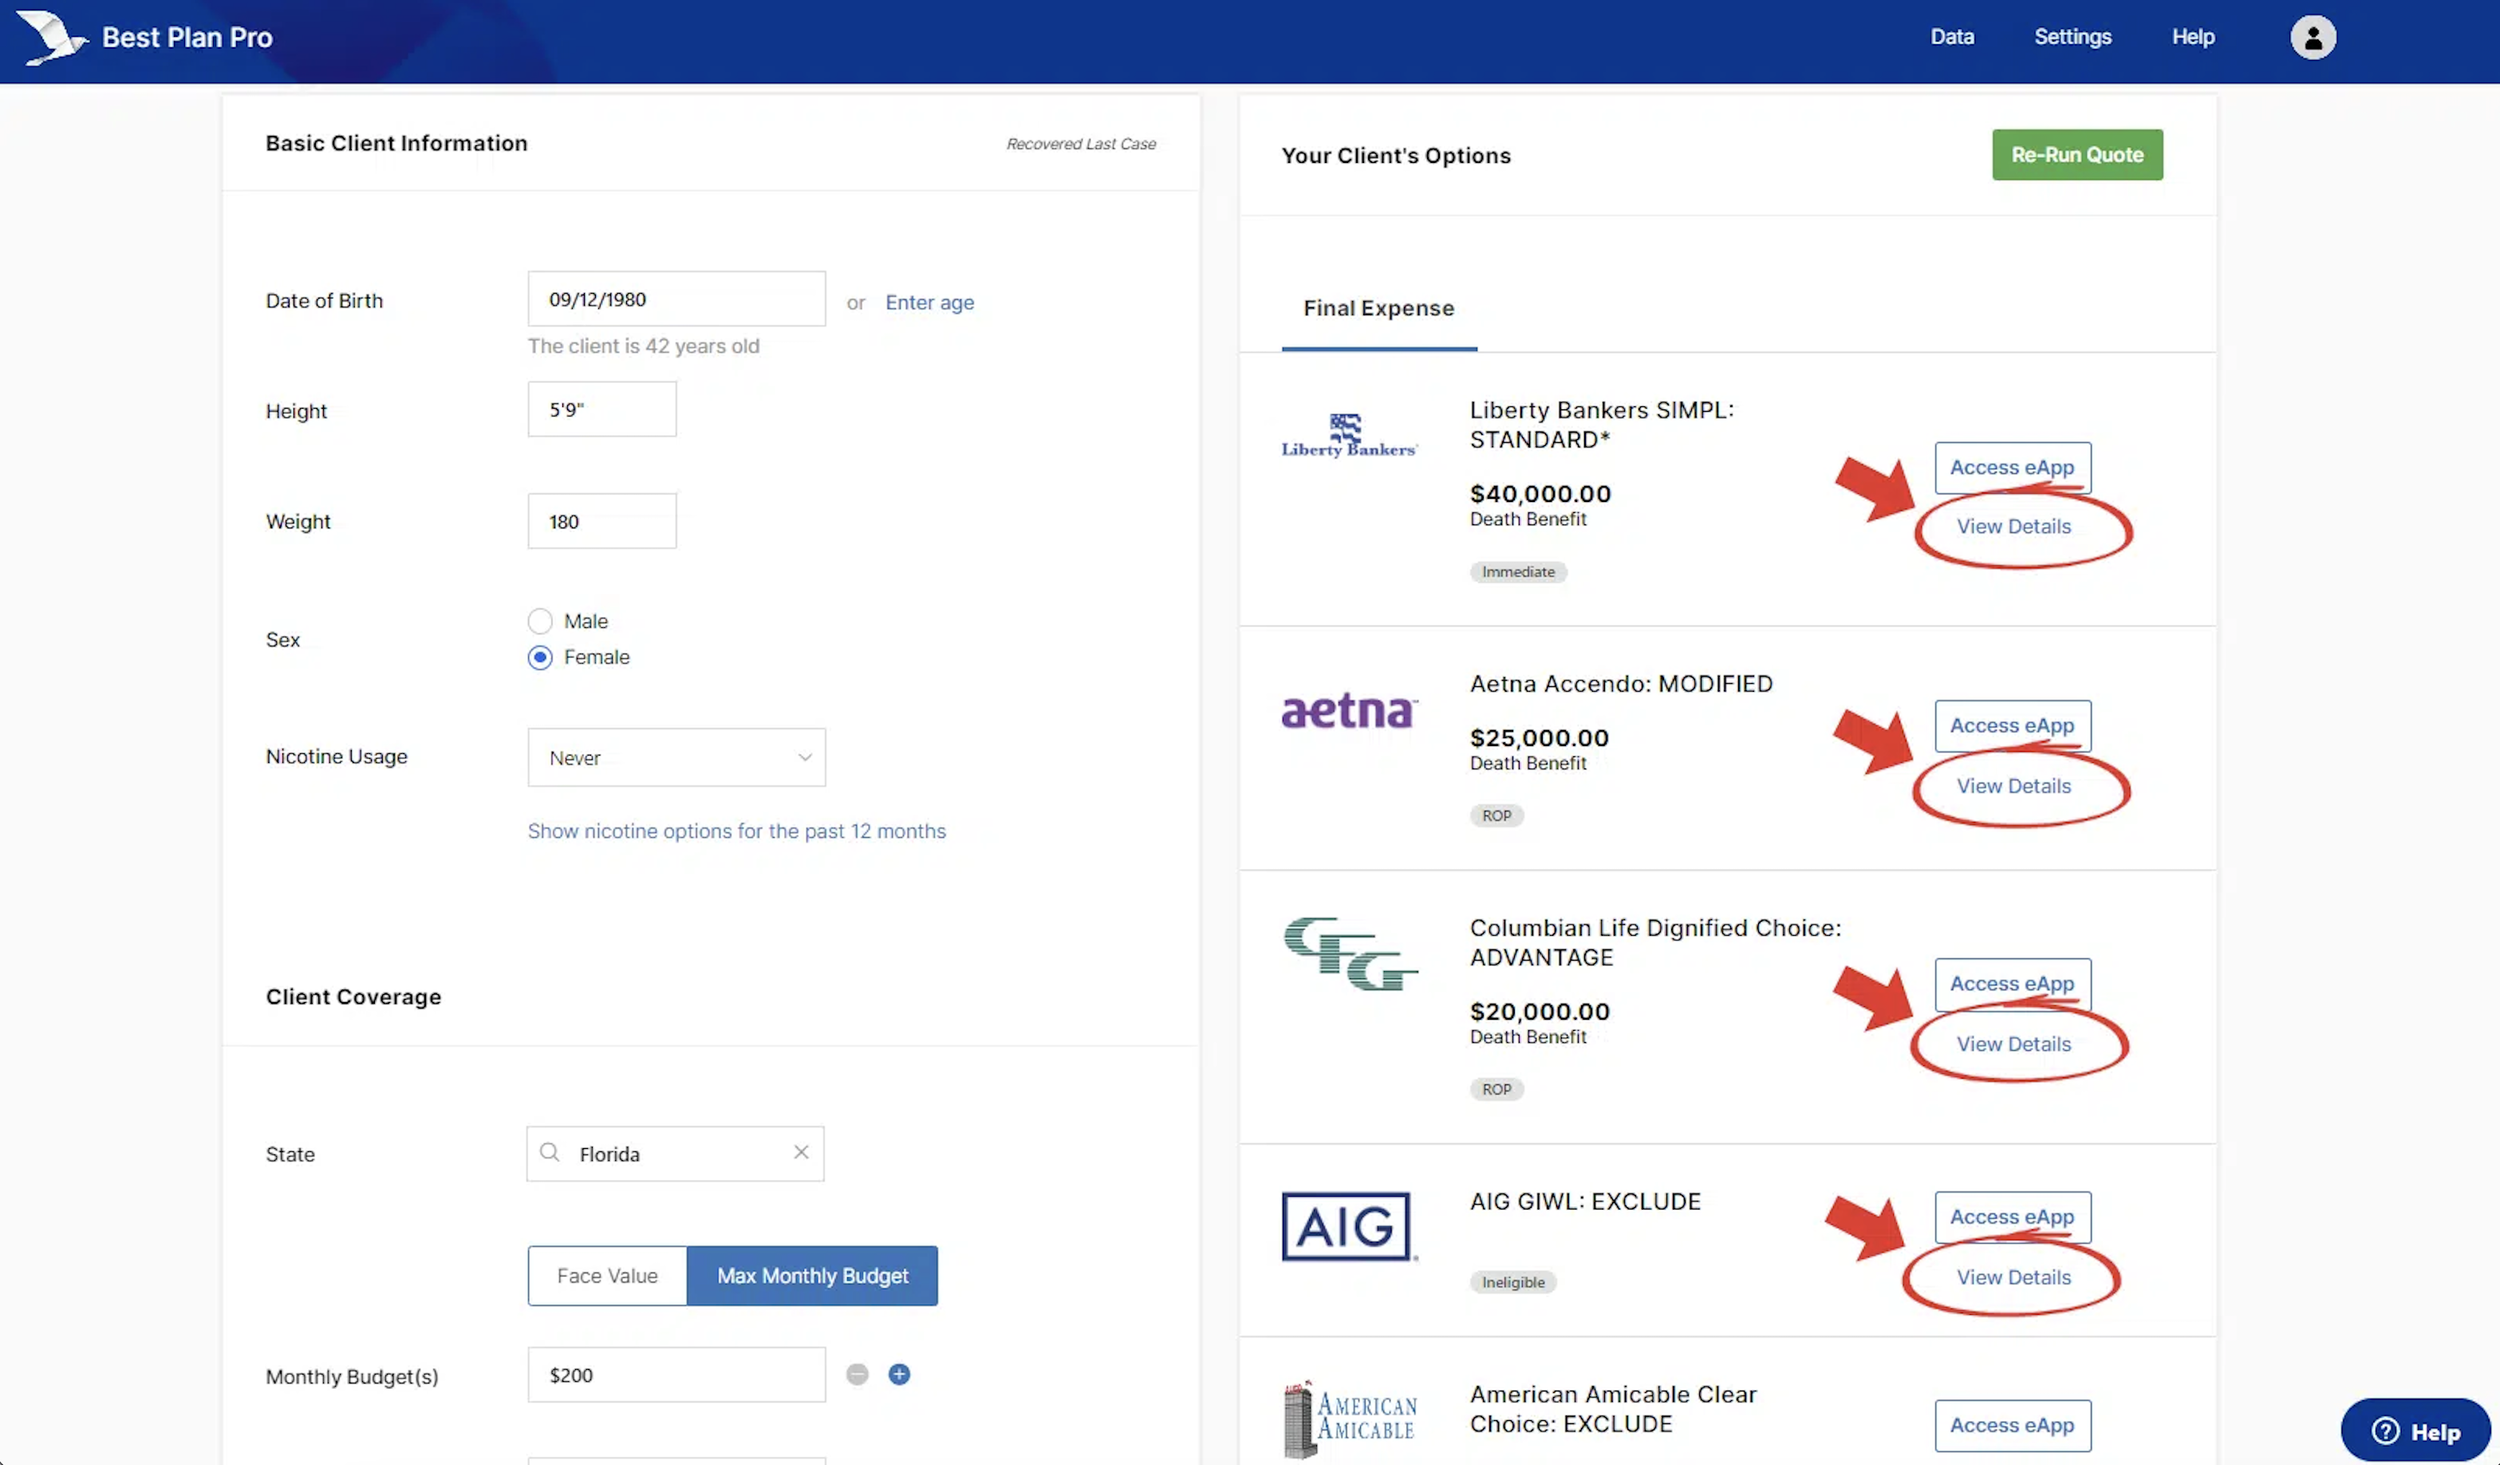Viewport: 2500px width, 1465px height.
Task: Click the Date of Birth field
Action: (676, 299)
